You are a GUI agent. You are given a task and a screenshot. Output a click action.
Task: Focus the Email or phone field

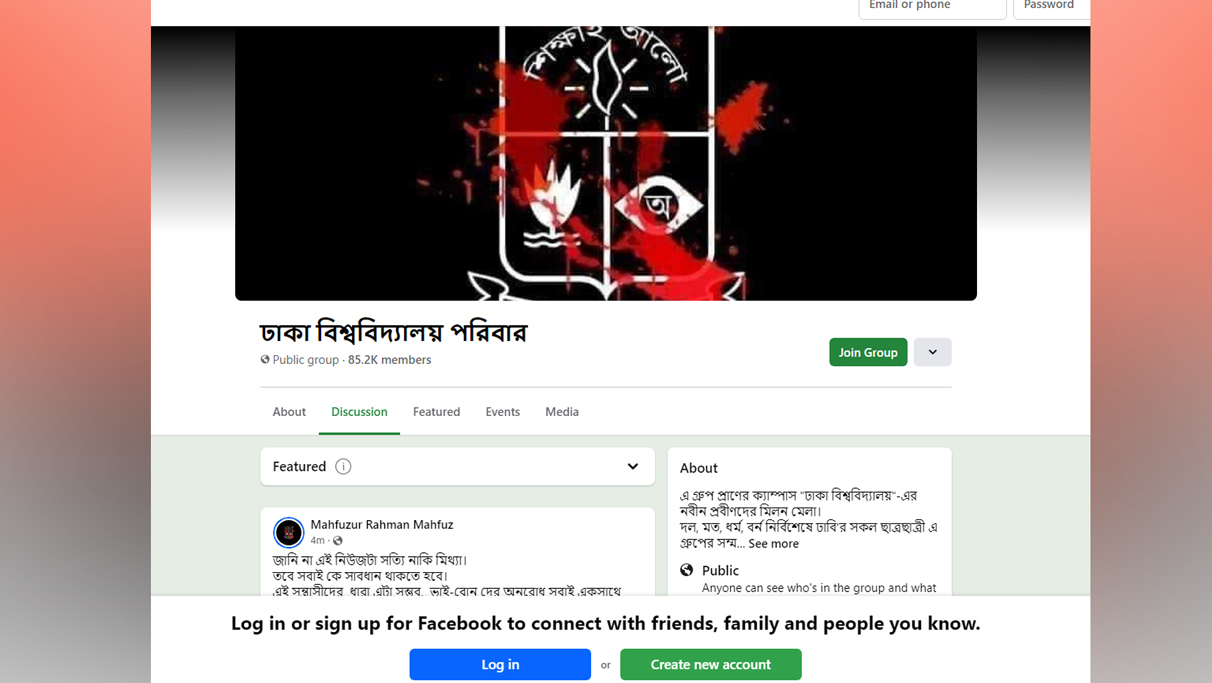click(932, 7)
